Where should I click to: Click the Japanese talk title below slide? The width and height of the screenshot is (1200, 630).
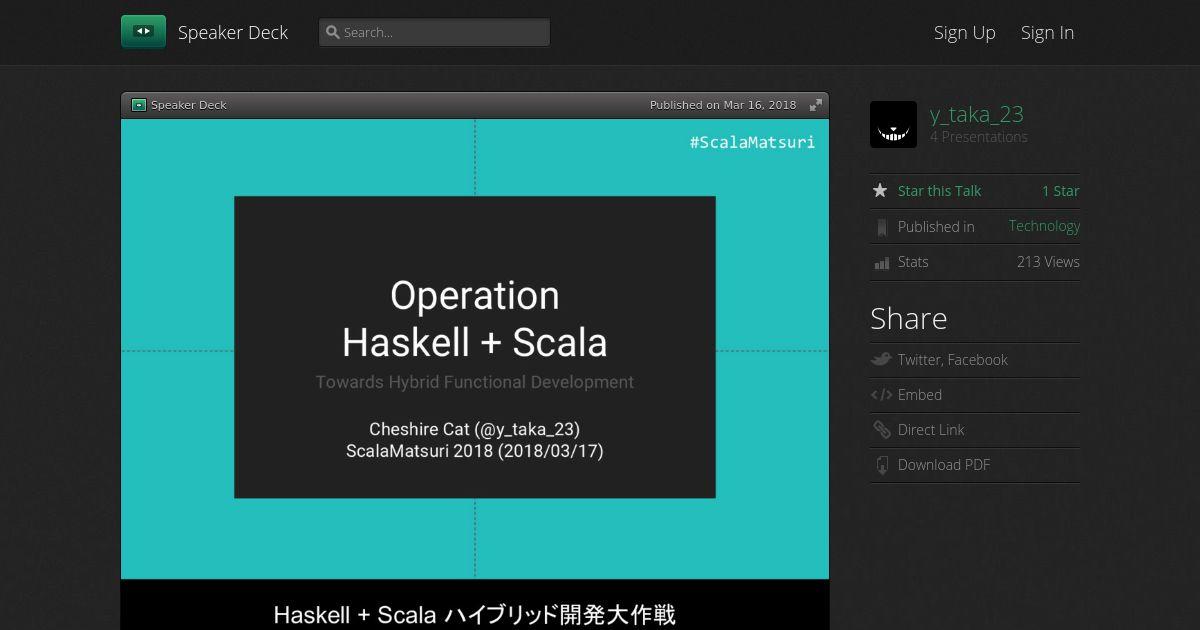pos(475,614)
